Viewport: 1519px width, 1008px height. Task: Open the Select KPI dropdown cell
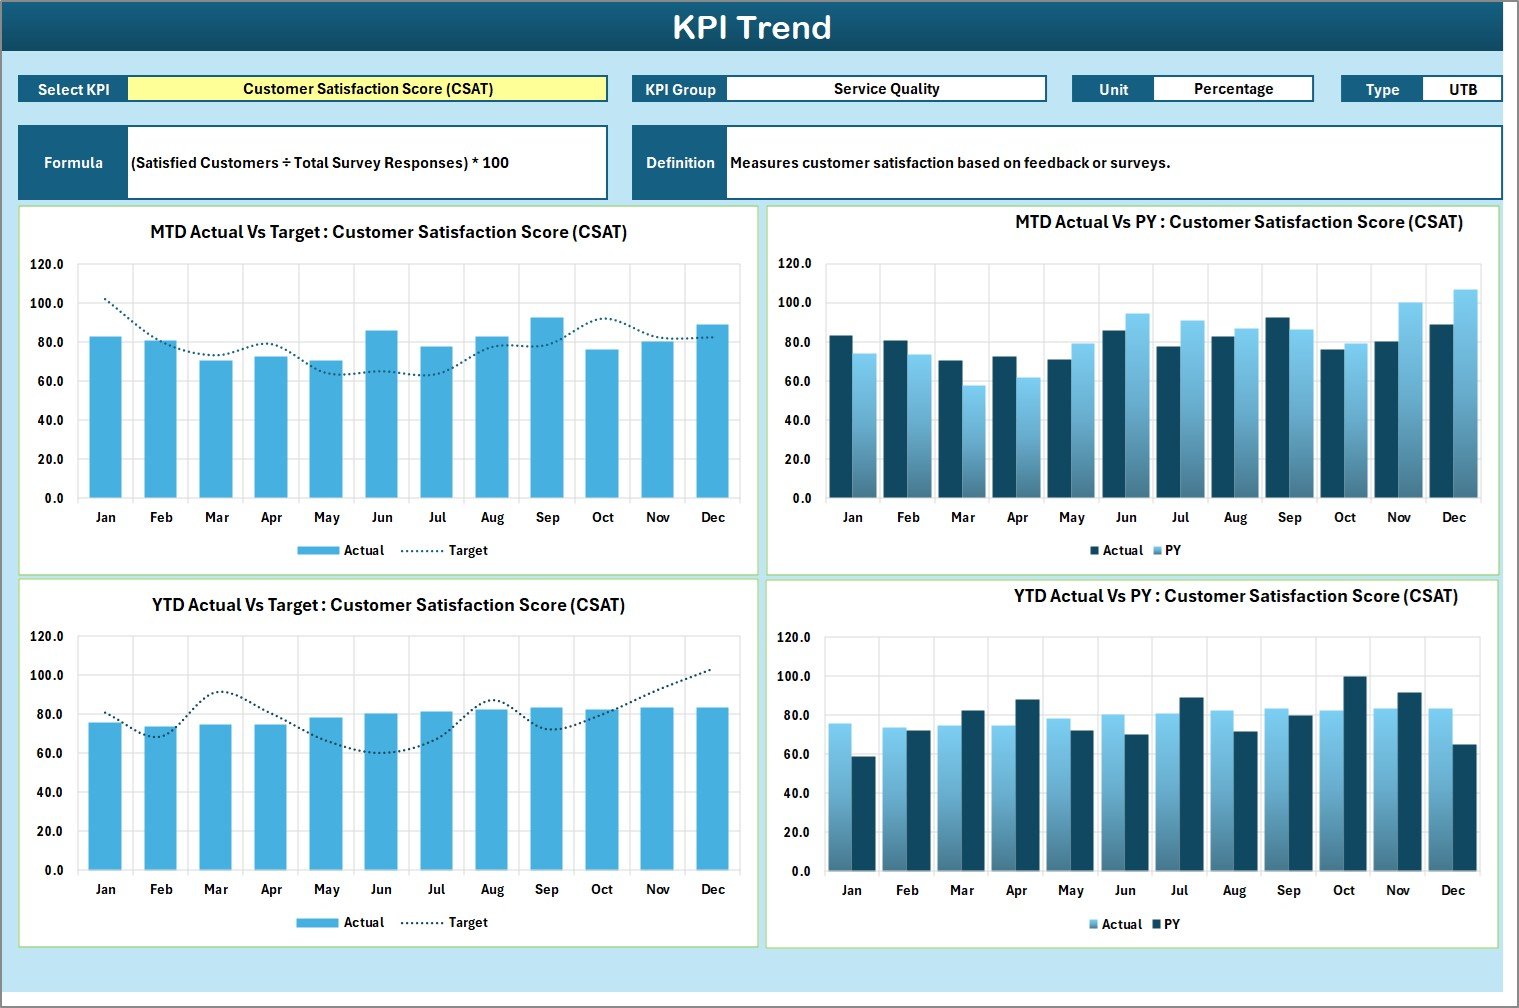(x=367, y=89)
